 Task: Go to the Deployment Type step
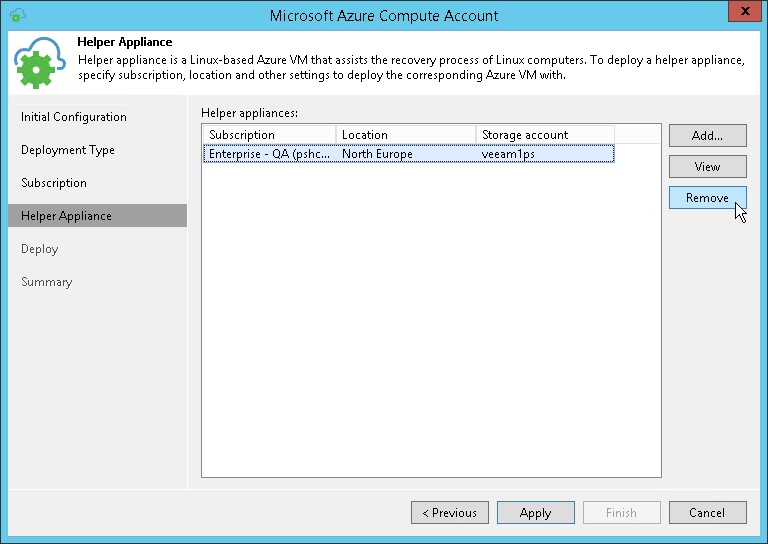click(68, 150)
